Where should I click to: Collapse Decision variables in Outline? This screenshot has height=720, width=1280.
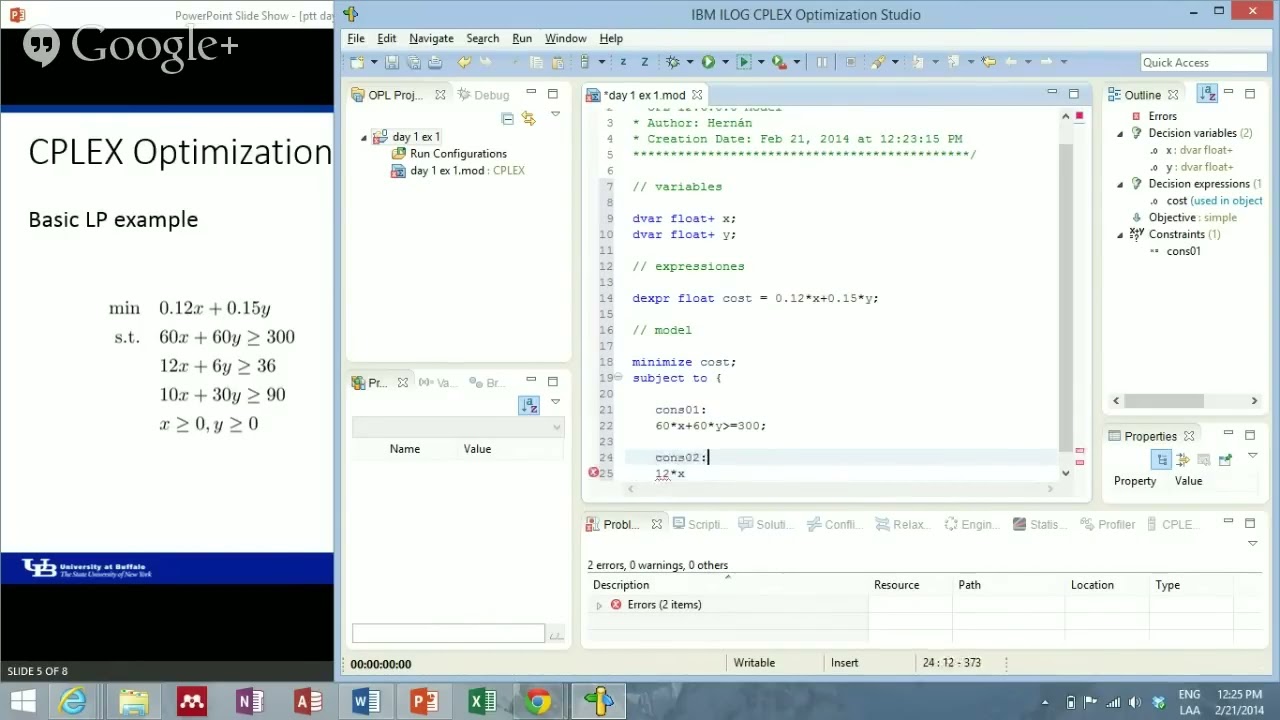coord(1120,133)
